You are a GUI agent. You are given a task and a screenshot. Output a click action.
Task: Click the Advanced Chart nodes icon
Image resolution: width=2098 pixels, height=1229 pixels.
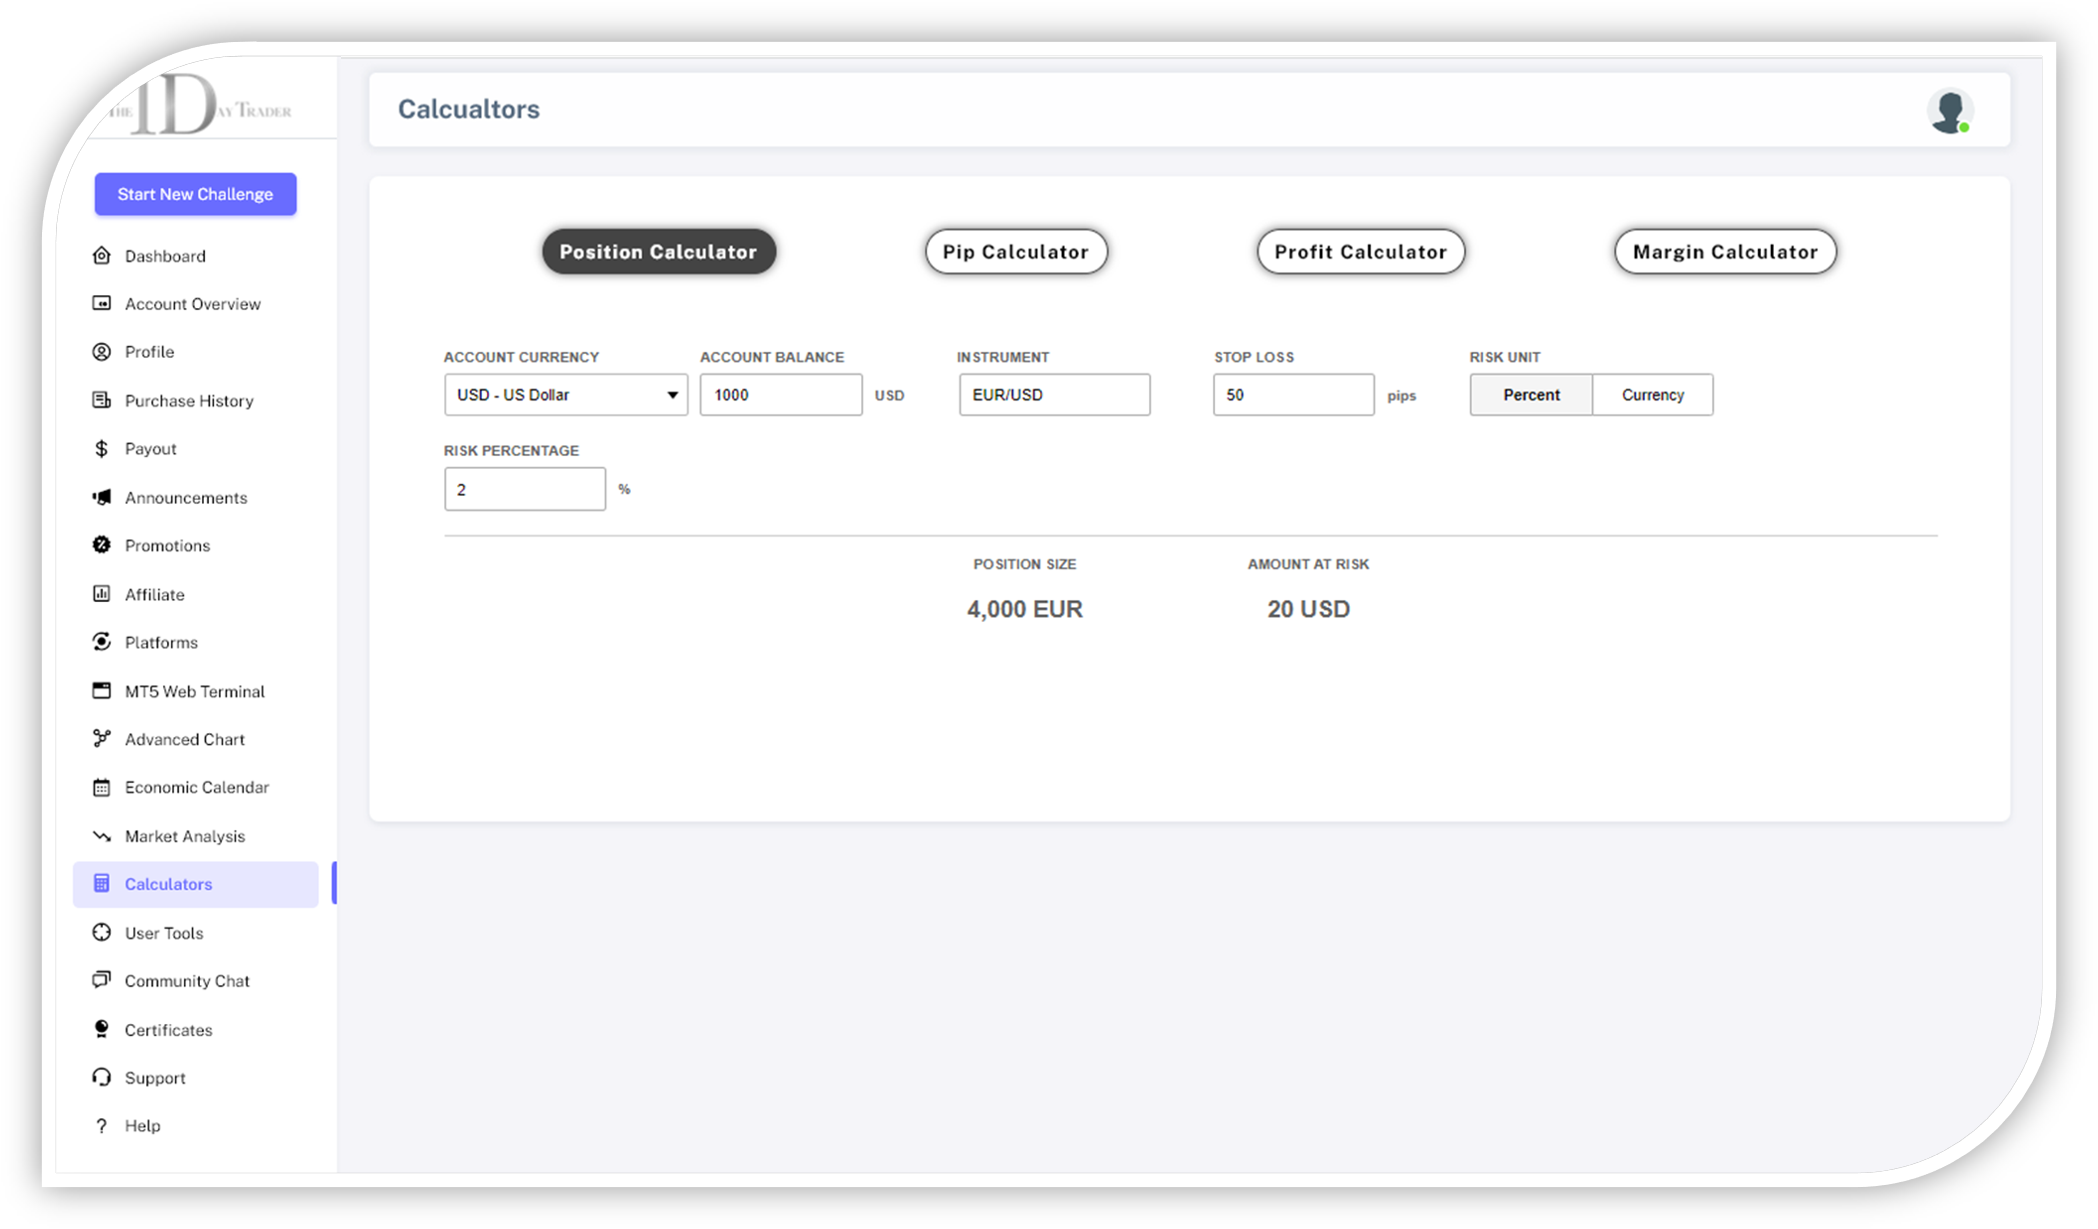[101, 739]
